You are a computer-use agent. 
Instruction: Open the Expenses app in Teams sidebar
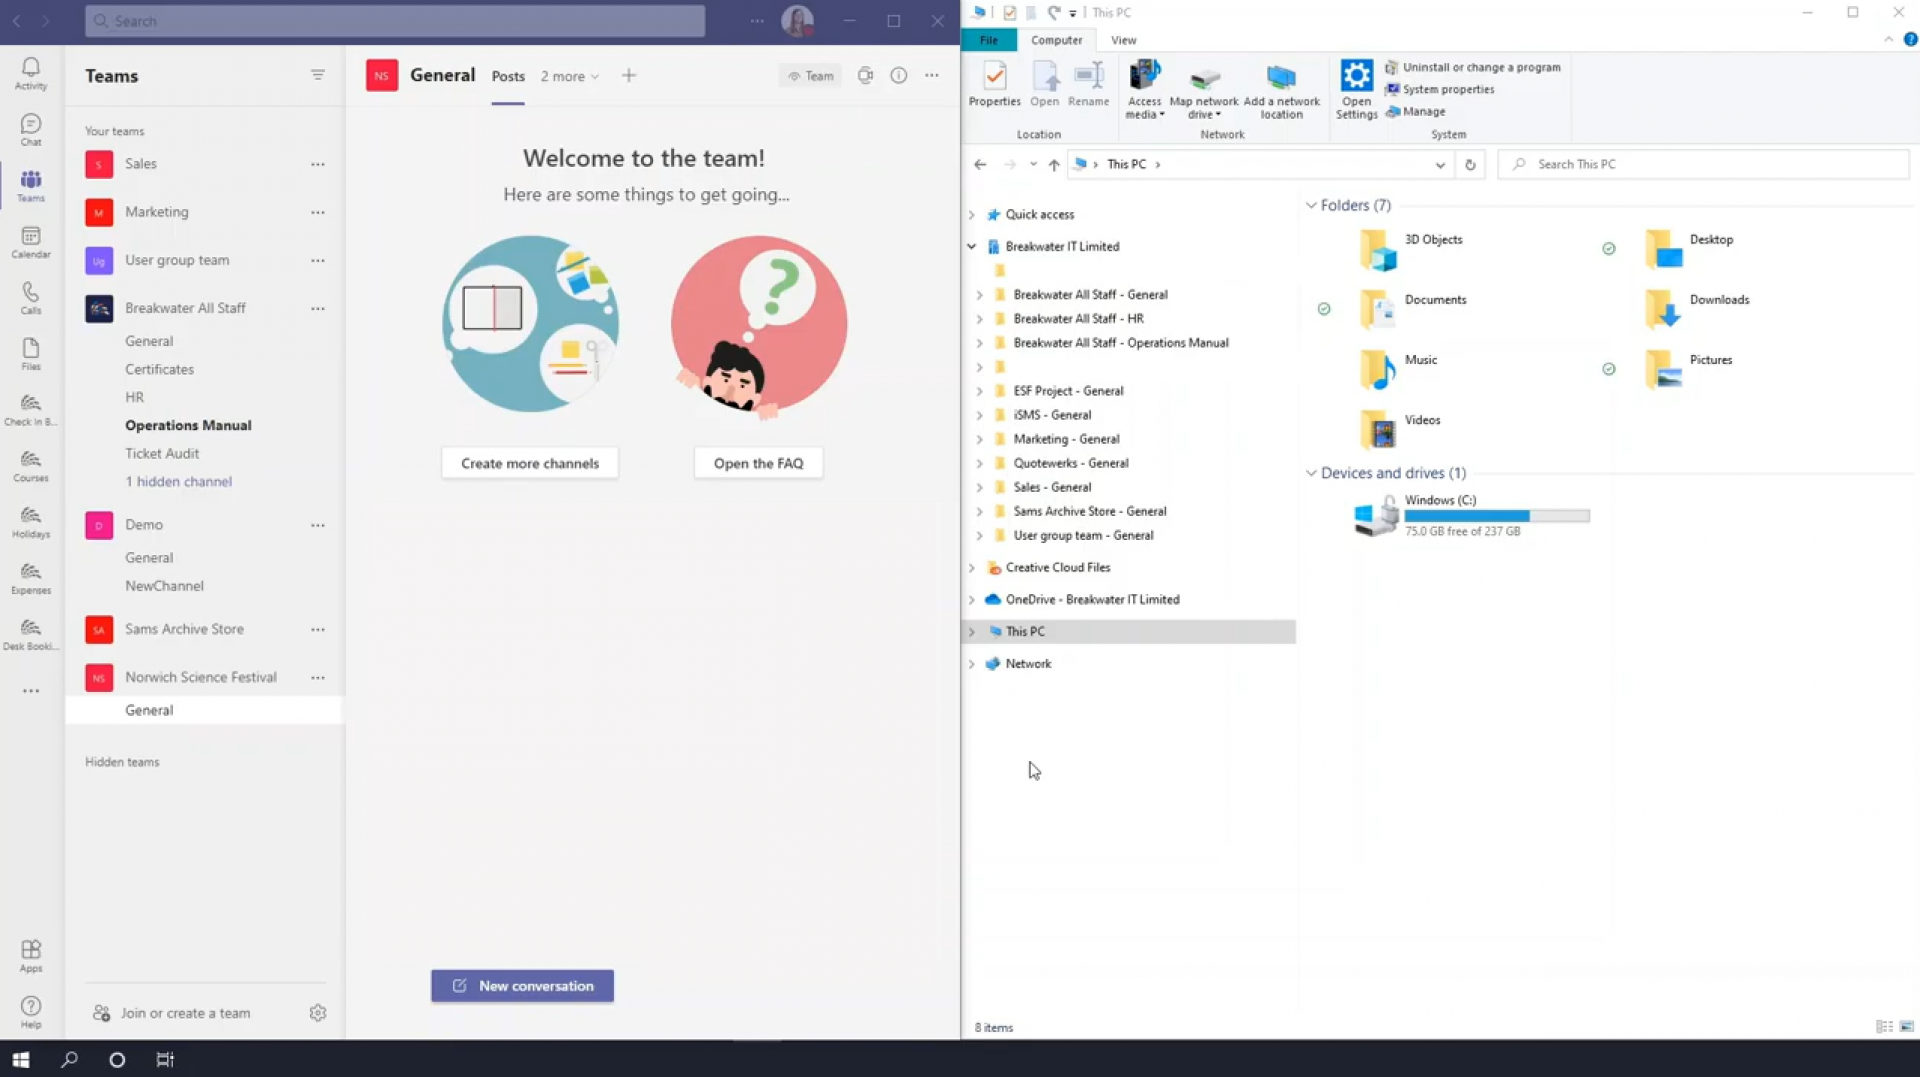pyautogui.click(x=31, y=578)
